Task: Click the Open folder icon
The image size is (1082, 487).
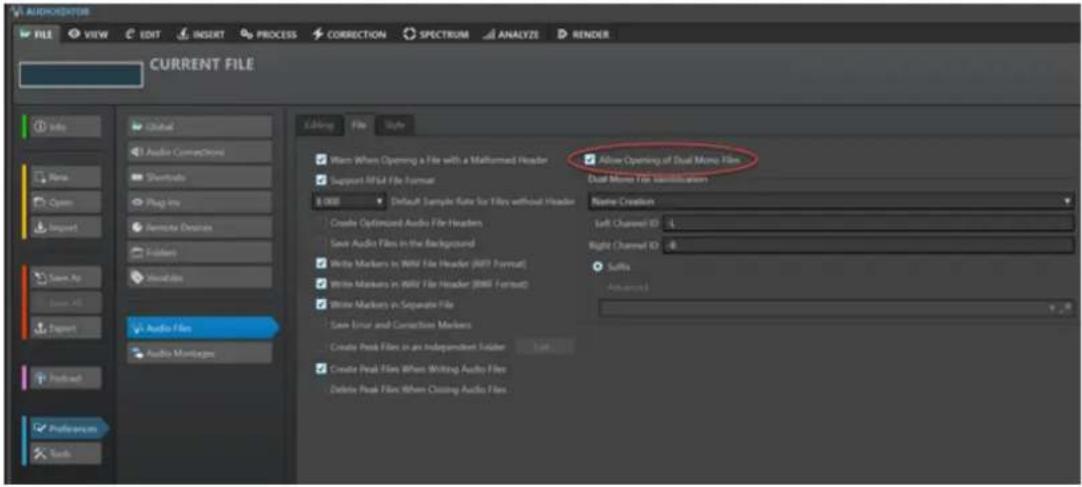Action: point(40,202)
